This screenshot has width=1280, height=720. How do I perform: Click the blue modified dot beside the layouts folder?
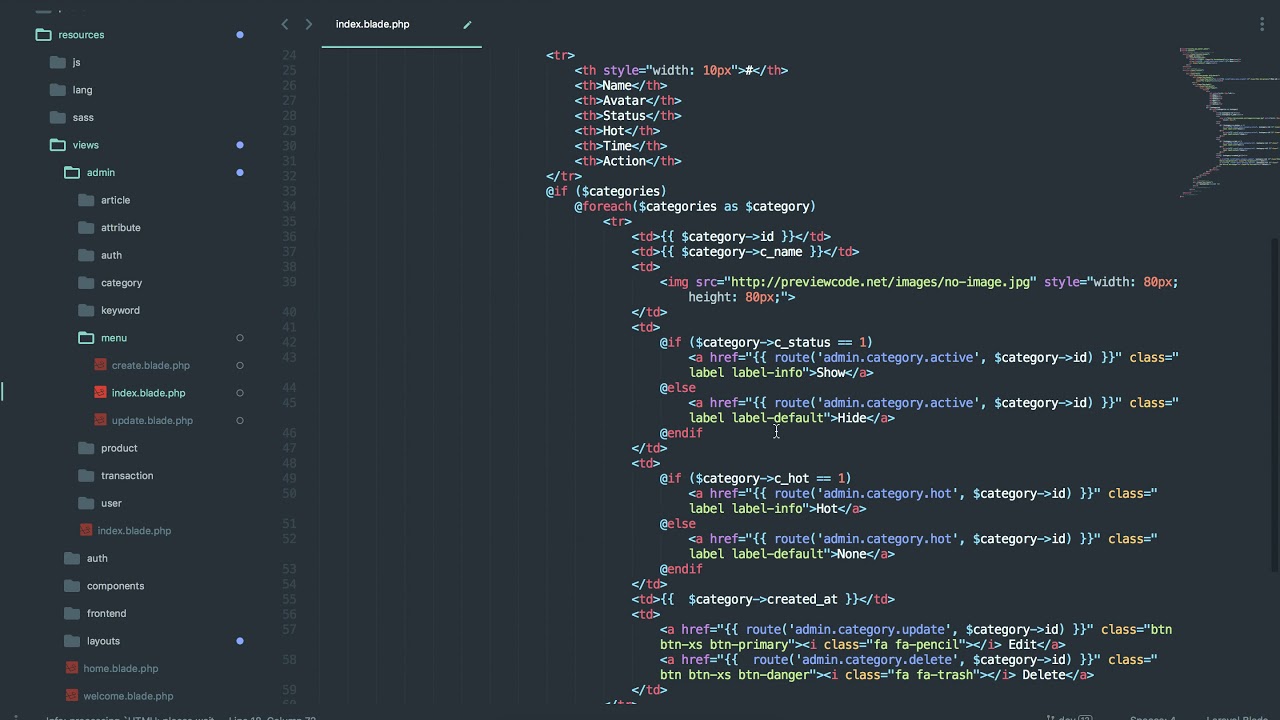(x=240, y=641)
